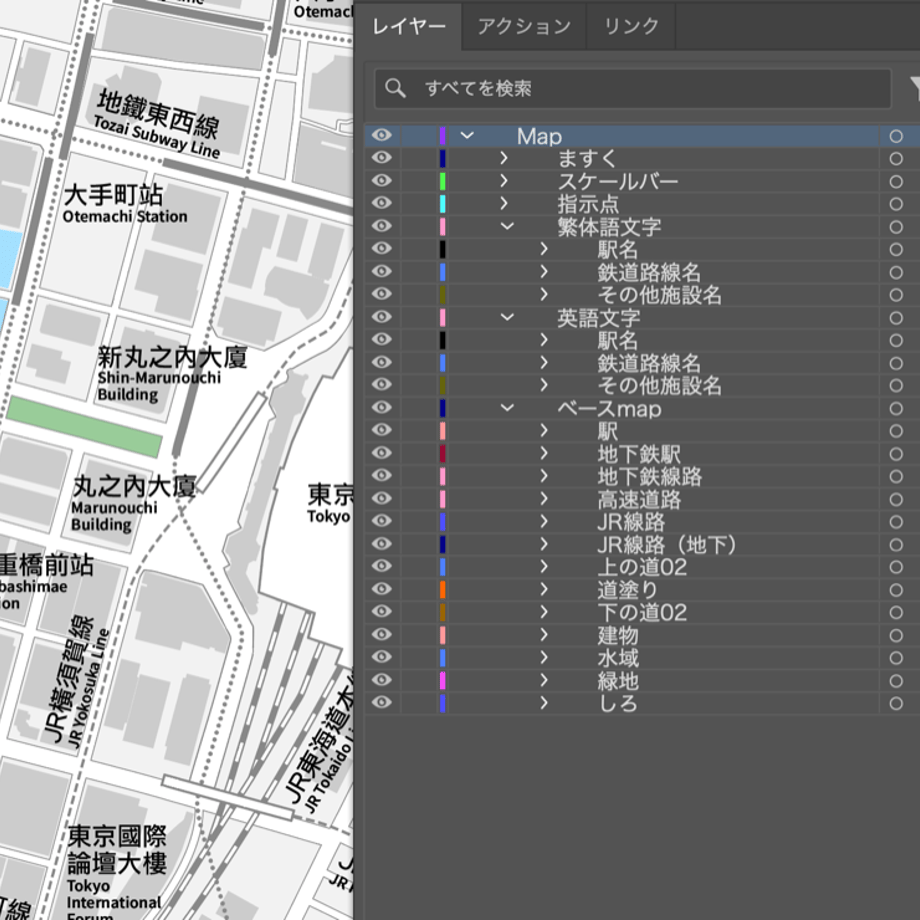Click target circle for 高速道路 layer
Viewport: 920px width, 920px height.
(896, 499)
